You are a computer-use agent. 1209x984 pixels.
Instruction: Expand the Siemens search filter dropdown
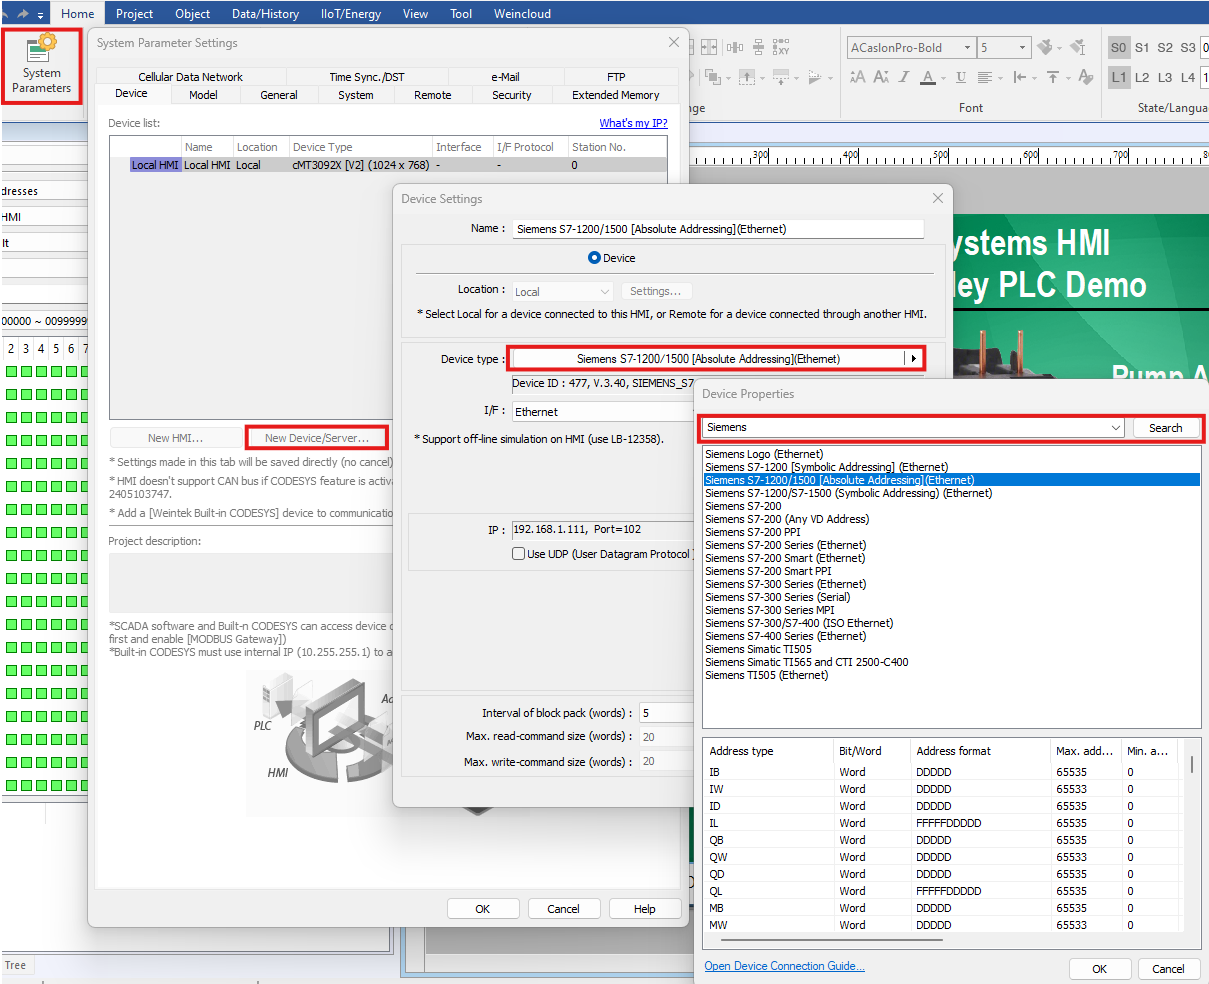tap(1116, 428)
